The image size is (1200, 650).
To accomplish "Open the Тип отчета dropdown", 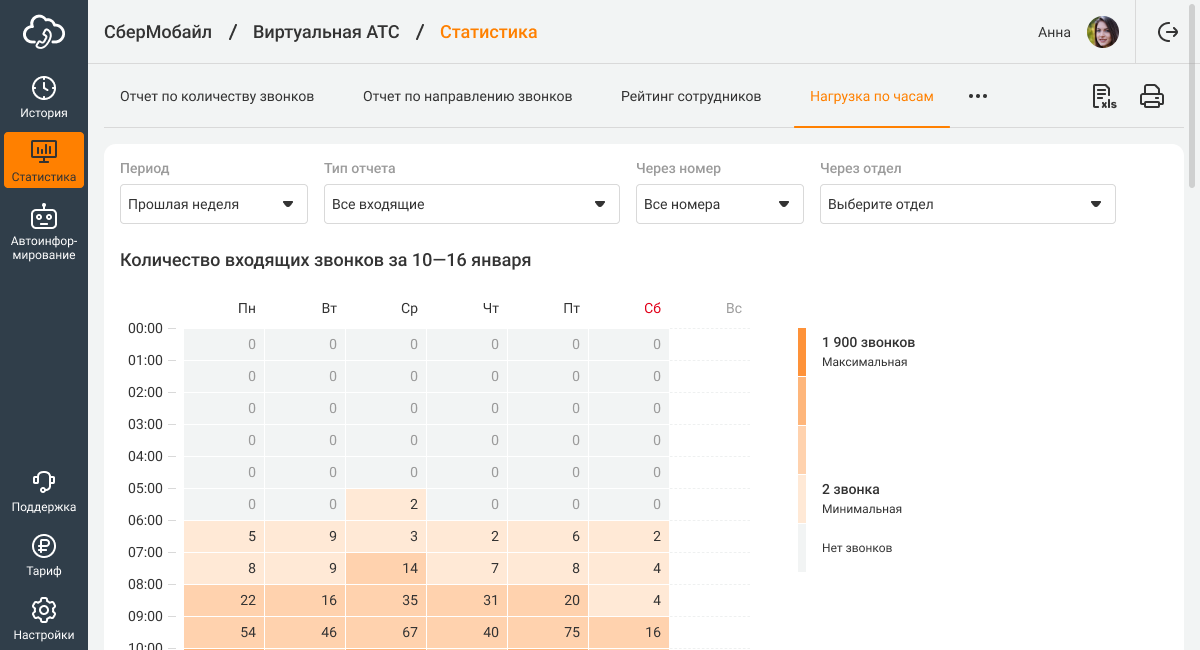I will (470, 204).
